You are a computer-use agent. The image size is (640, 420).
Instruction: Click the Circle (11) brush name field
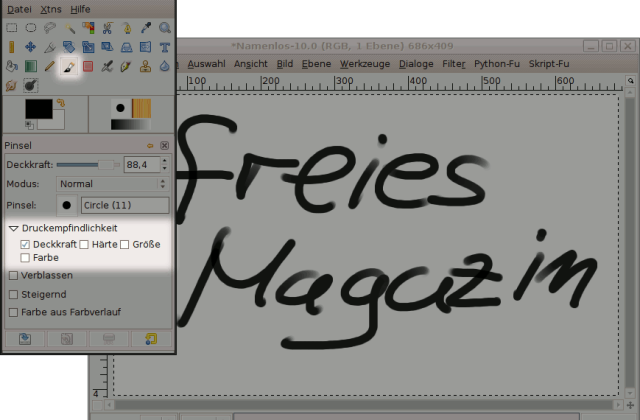(x=125, y=205)
